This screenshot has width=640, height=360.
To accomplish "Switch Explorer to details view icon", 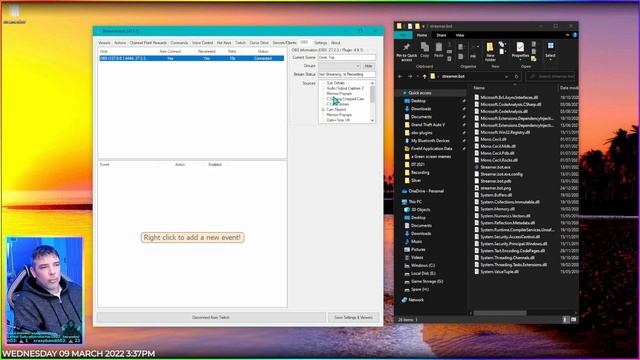I will (x=565, y=320).
